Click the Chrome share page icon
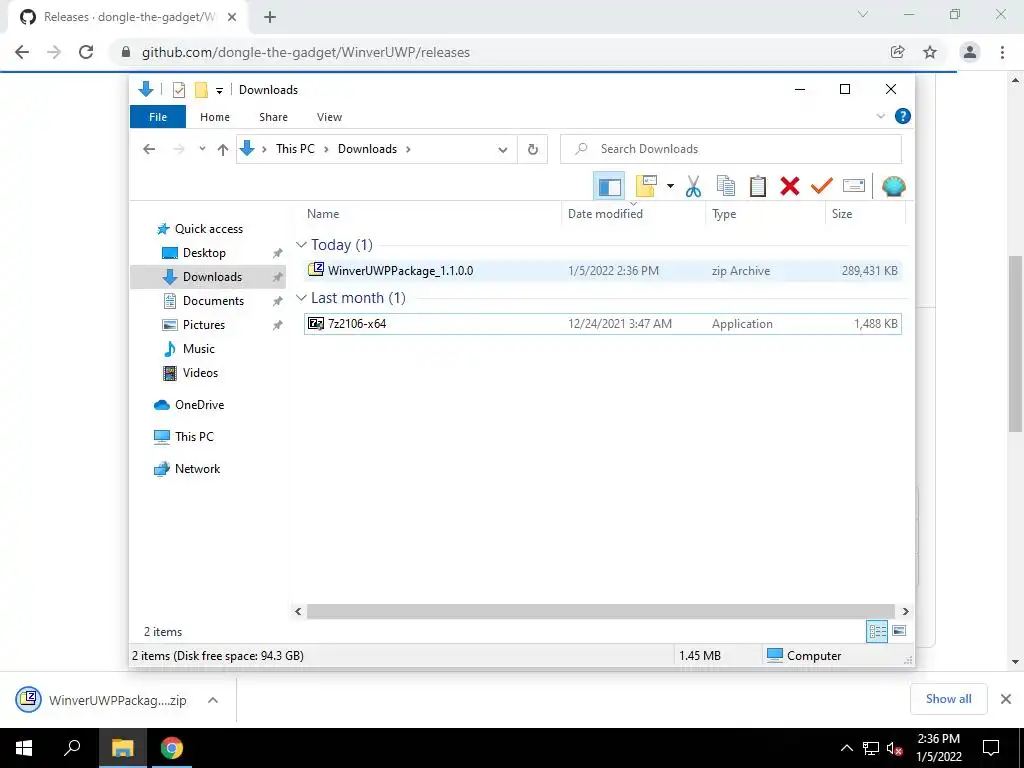 (x=898, y=52)
